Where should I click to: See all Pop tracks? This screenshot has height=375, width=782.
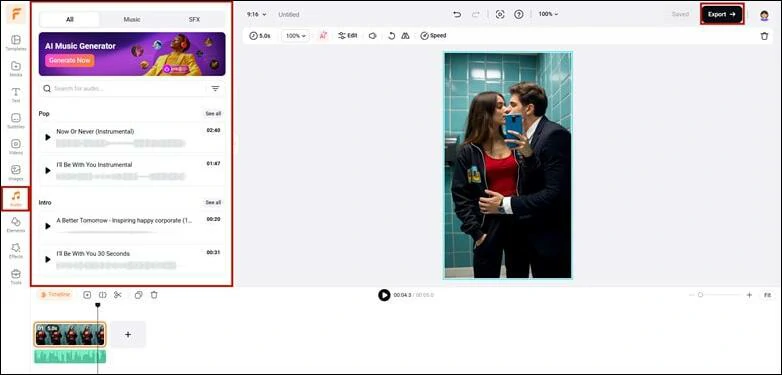coord(213,114)
